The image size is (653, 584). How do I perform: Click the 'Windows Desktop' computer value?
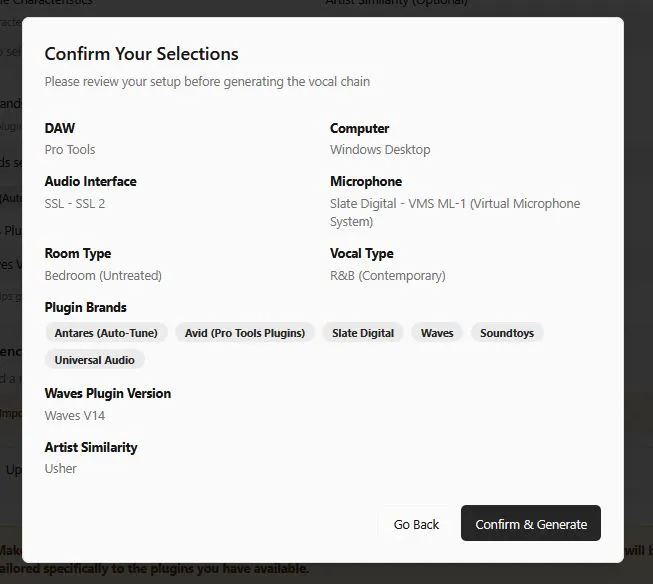[380, 150]
